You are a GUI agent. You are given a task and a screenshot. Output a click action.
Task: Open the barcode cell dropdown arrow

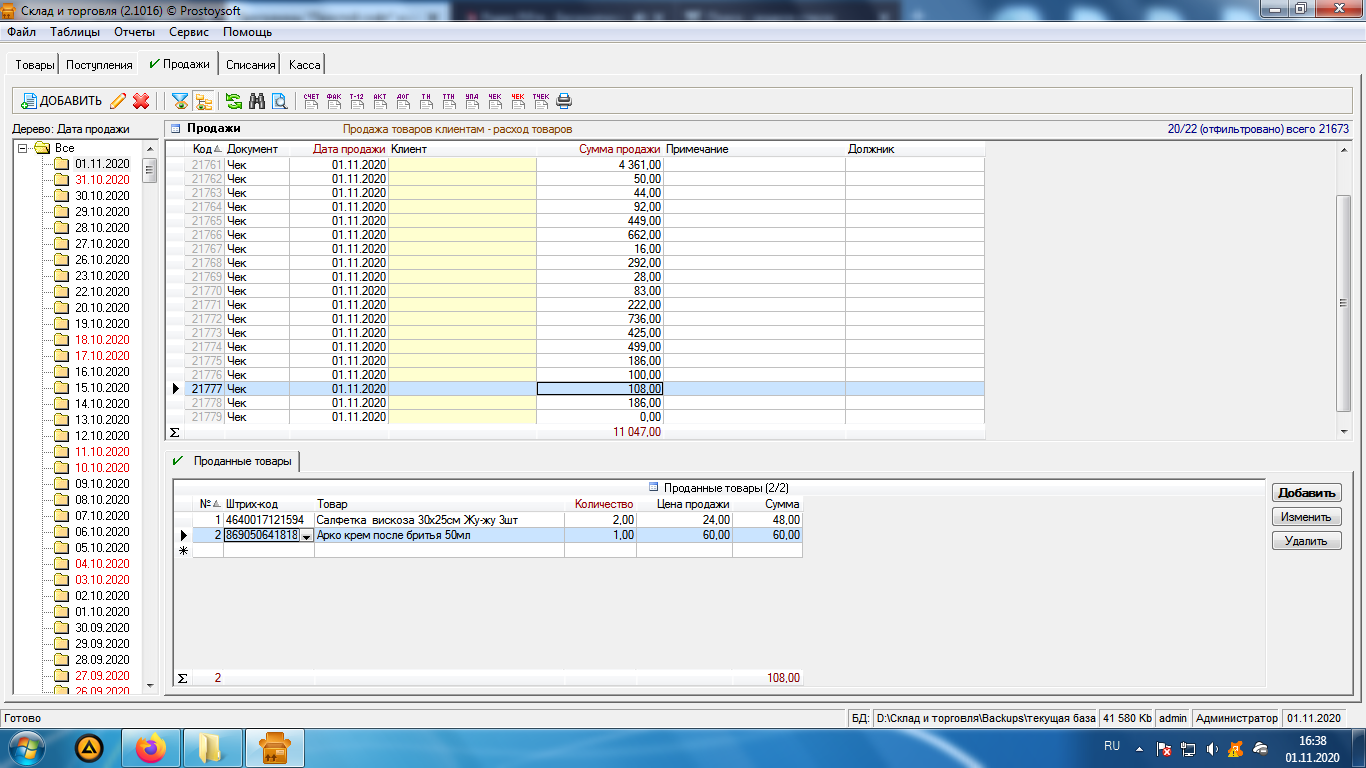306,536
